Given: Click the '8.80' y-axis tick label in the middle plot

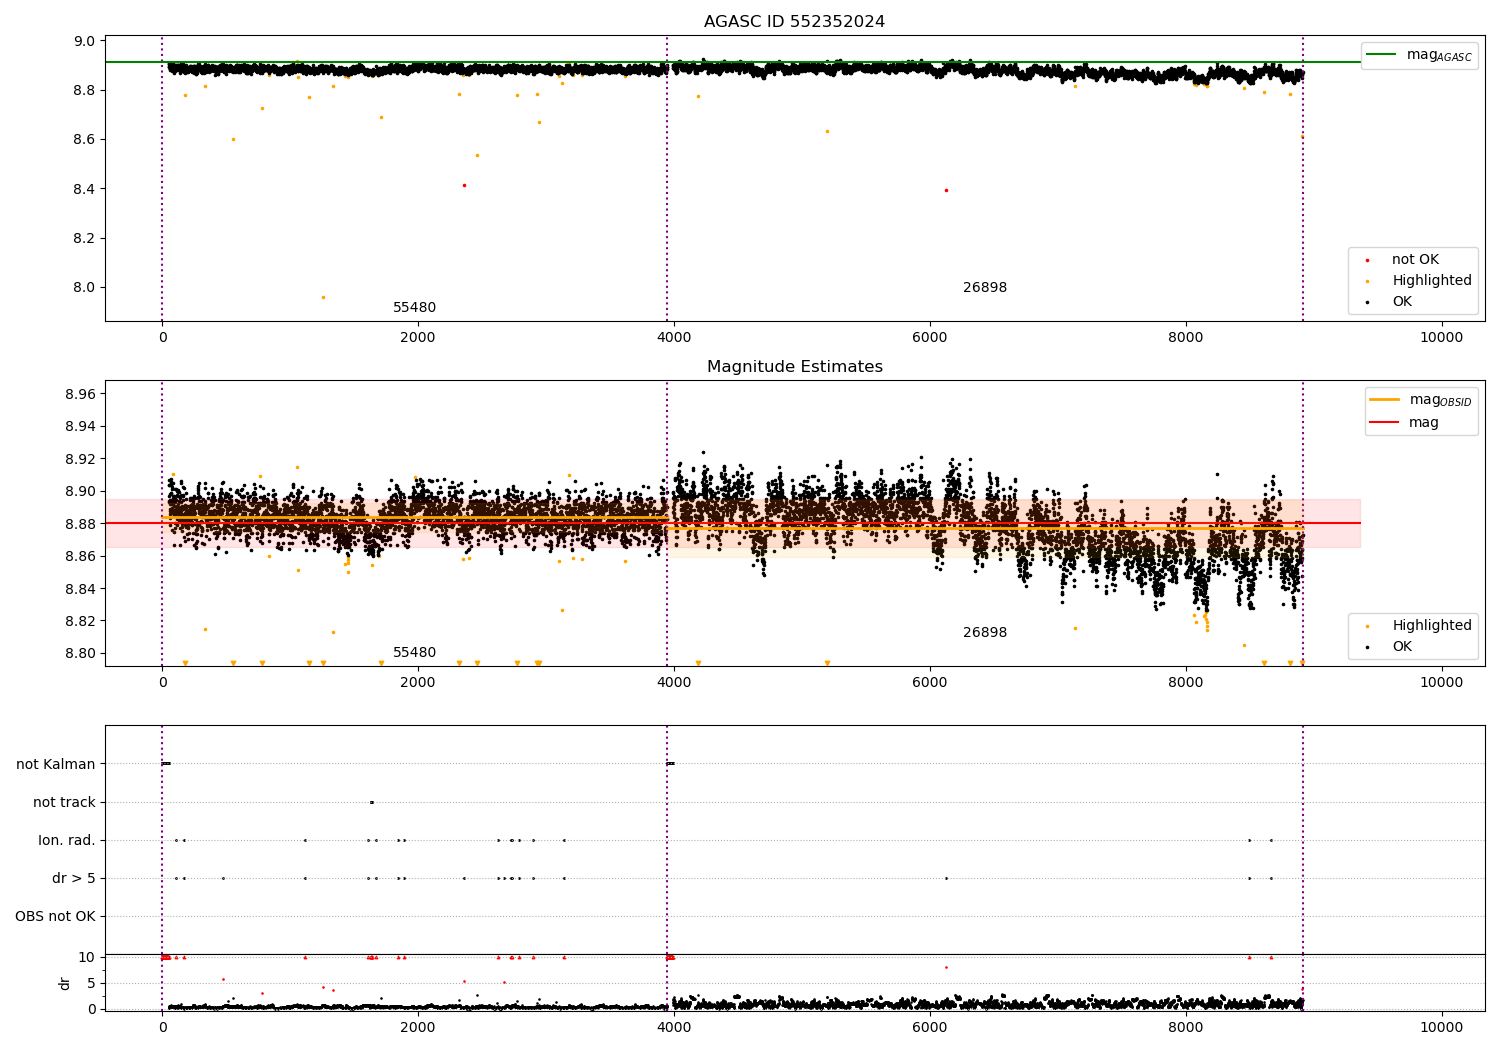Looking at the screenshot, I should click(x=81, y=653).
